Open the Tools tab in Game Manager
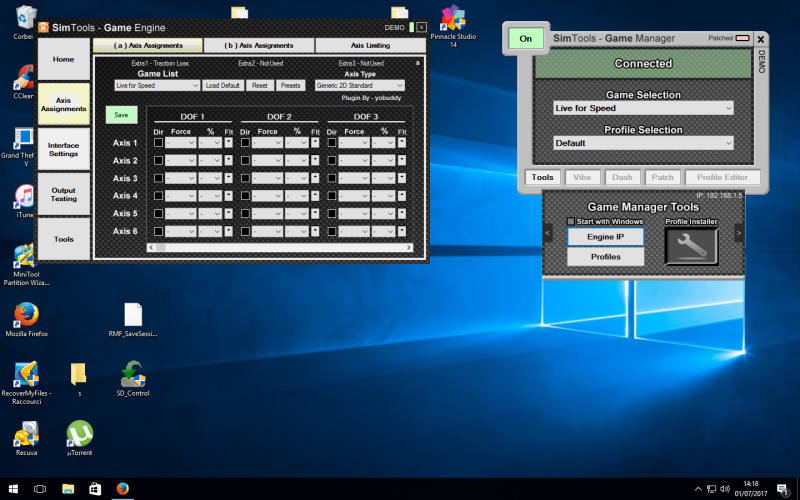 coord(542,177)
